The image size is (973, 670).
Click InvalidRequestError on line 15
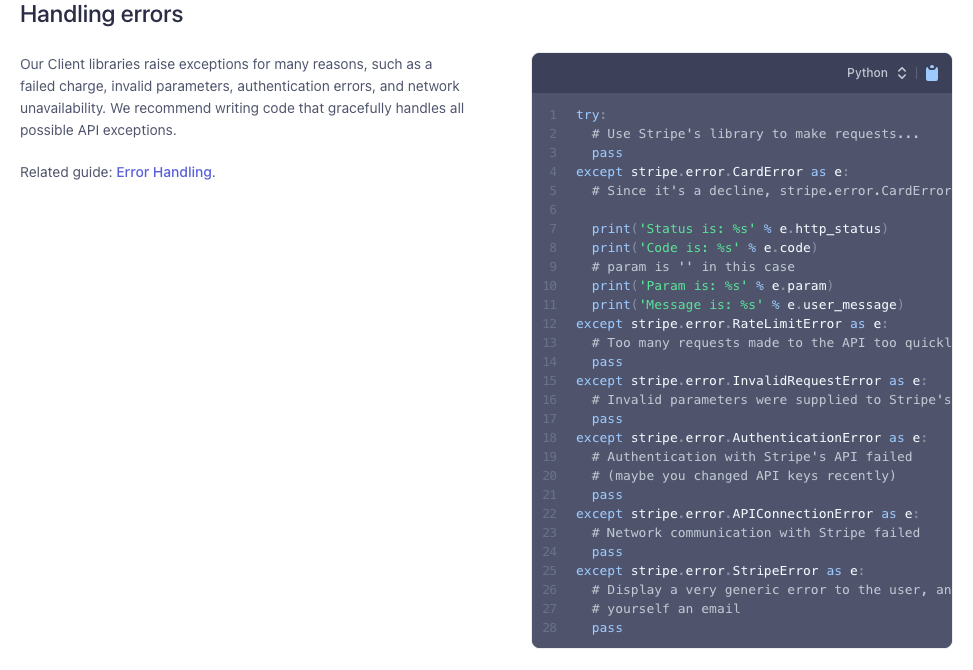(x=807, y=381)
